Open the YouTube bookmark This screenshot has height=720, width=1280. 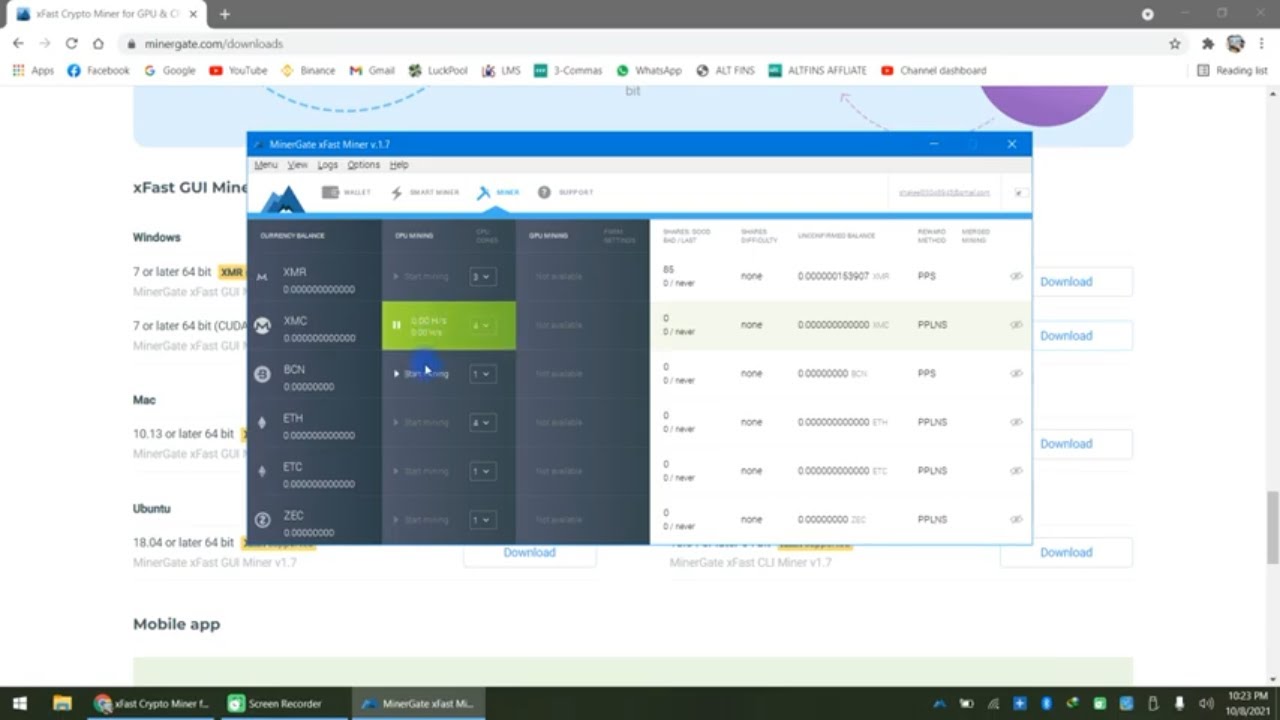coord(238,71)
